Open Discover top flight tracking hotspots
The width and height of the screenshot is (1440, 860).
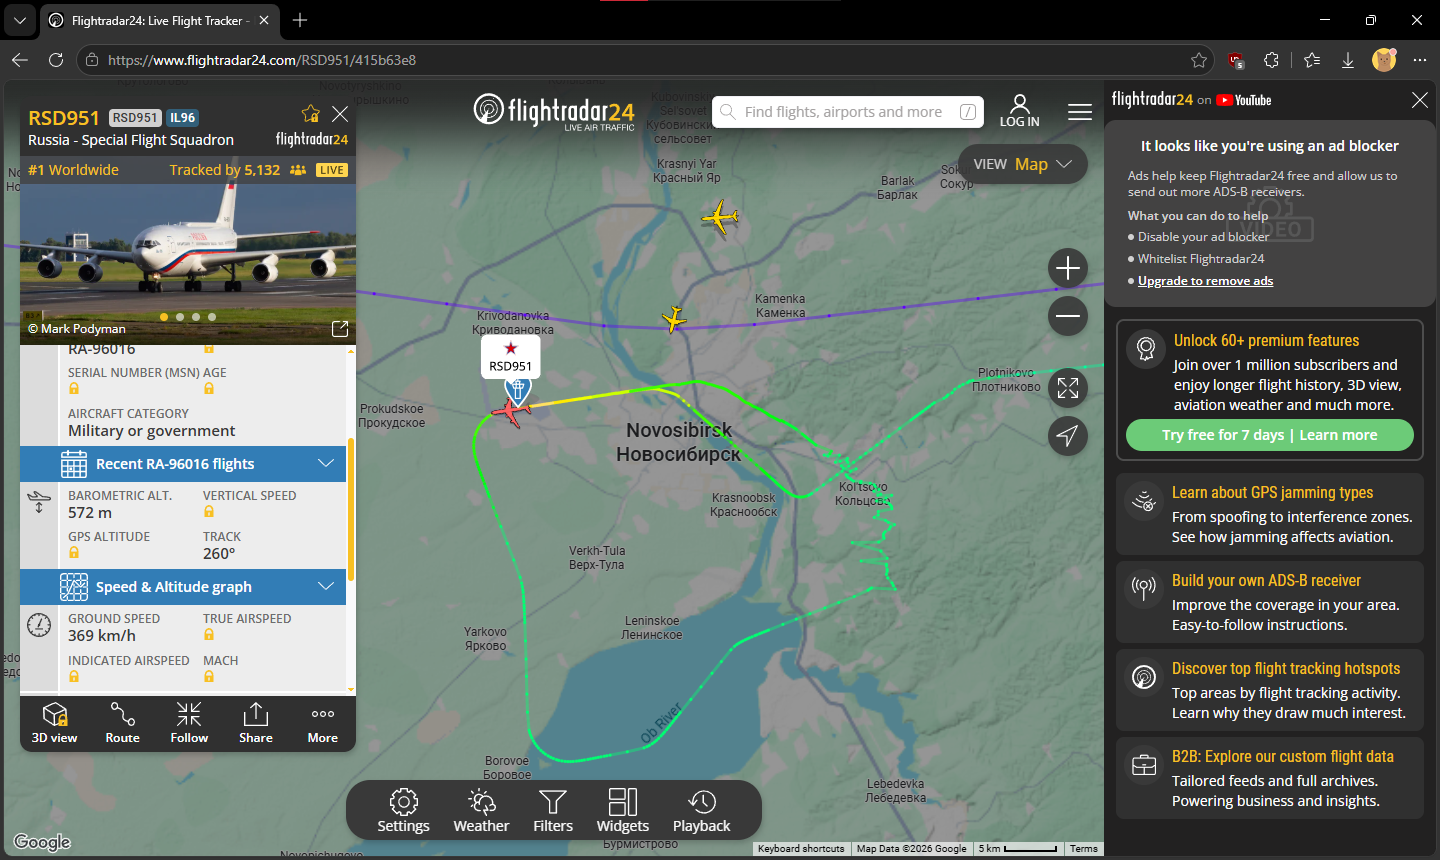[1270, 690]
